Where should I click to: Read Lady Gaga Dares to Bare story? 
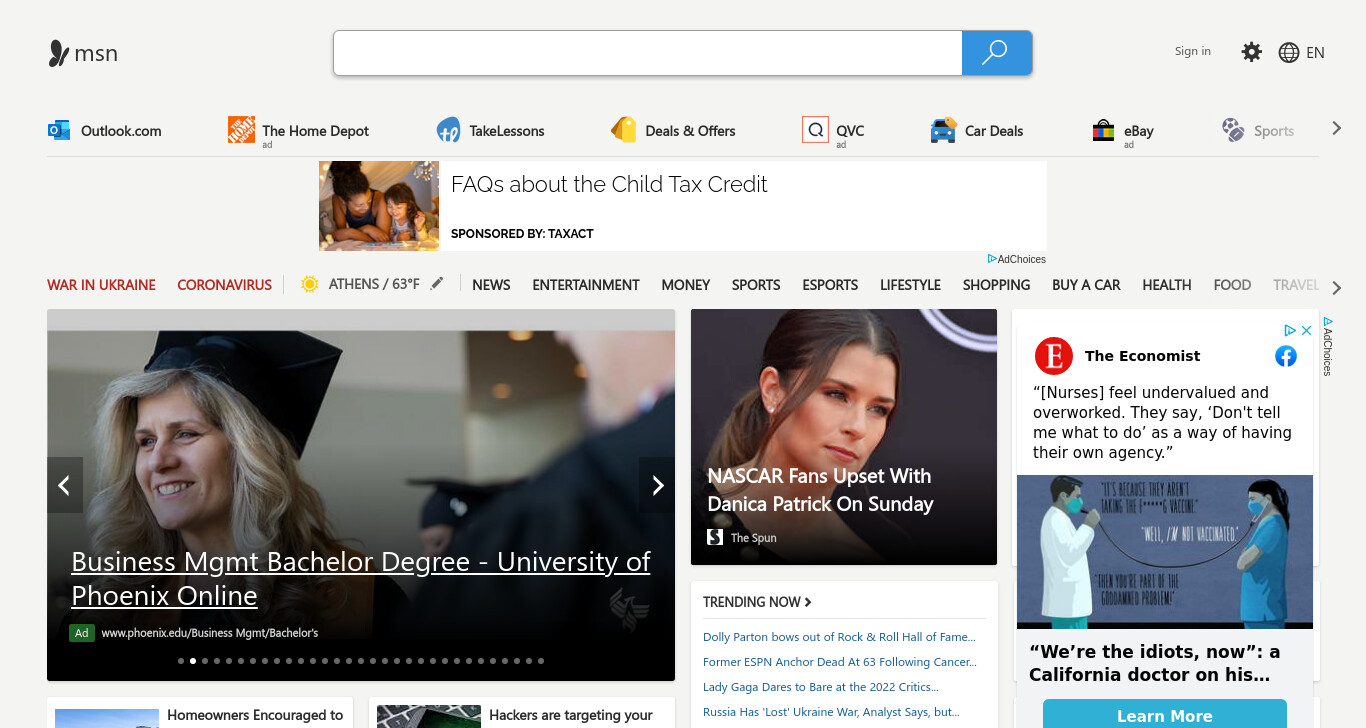821,687
